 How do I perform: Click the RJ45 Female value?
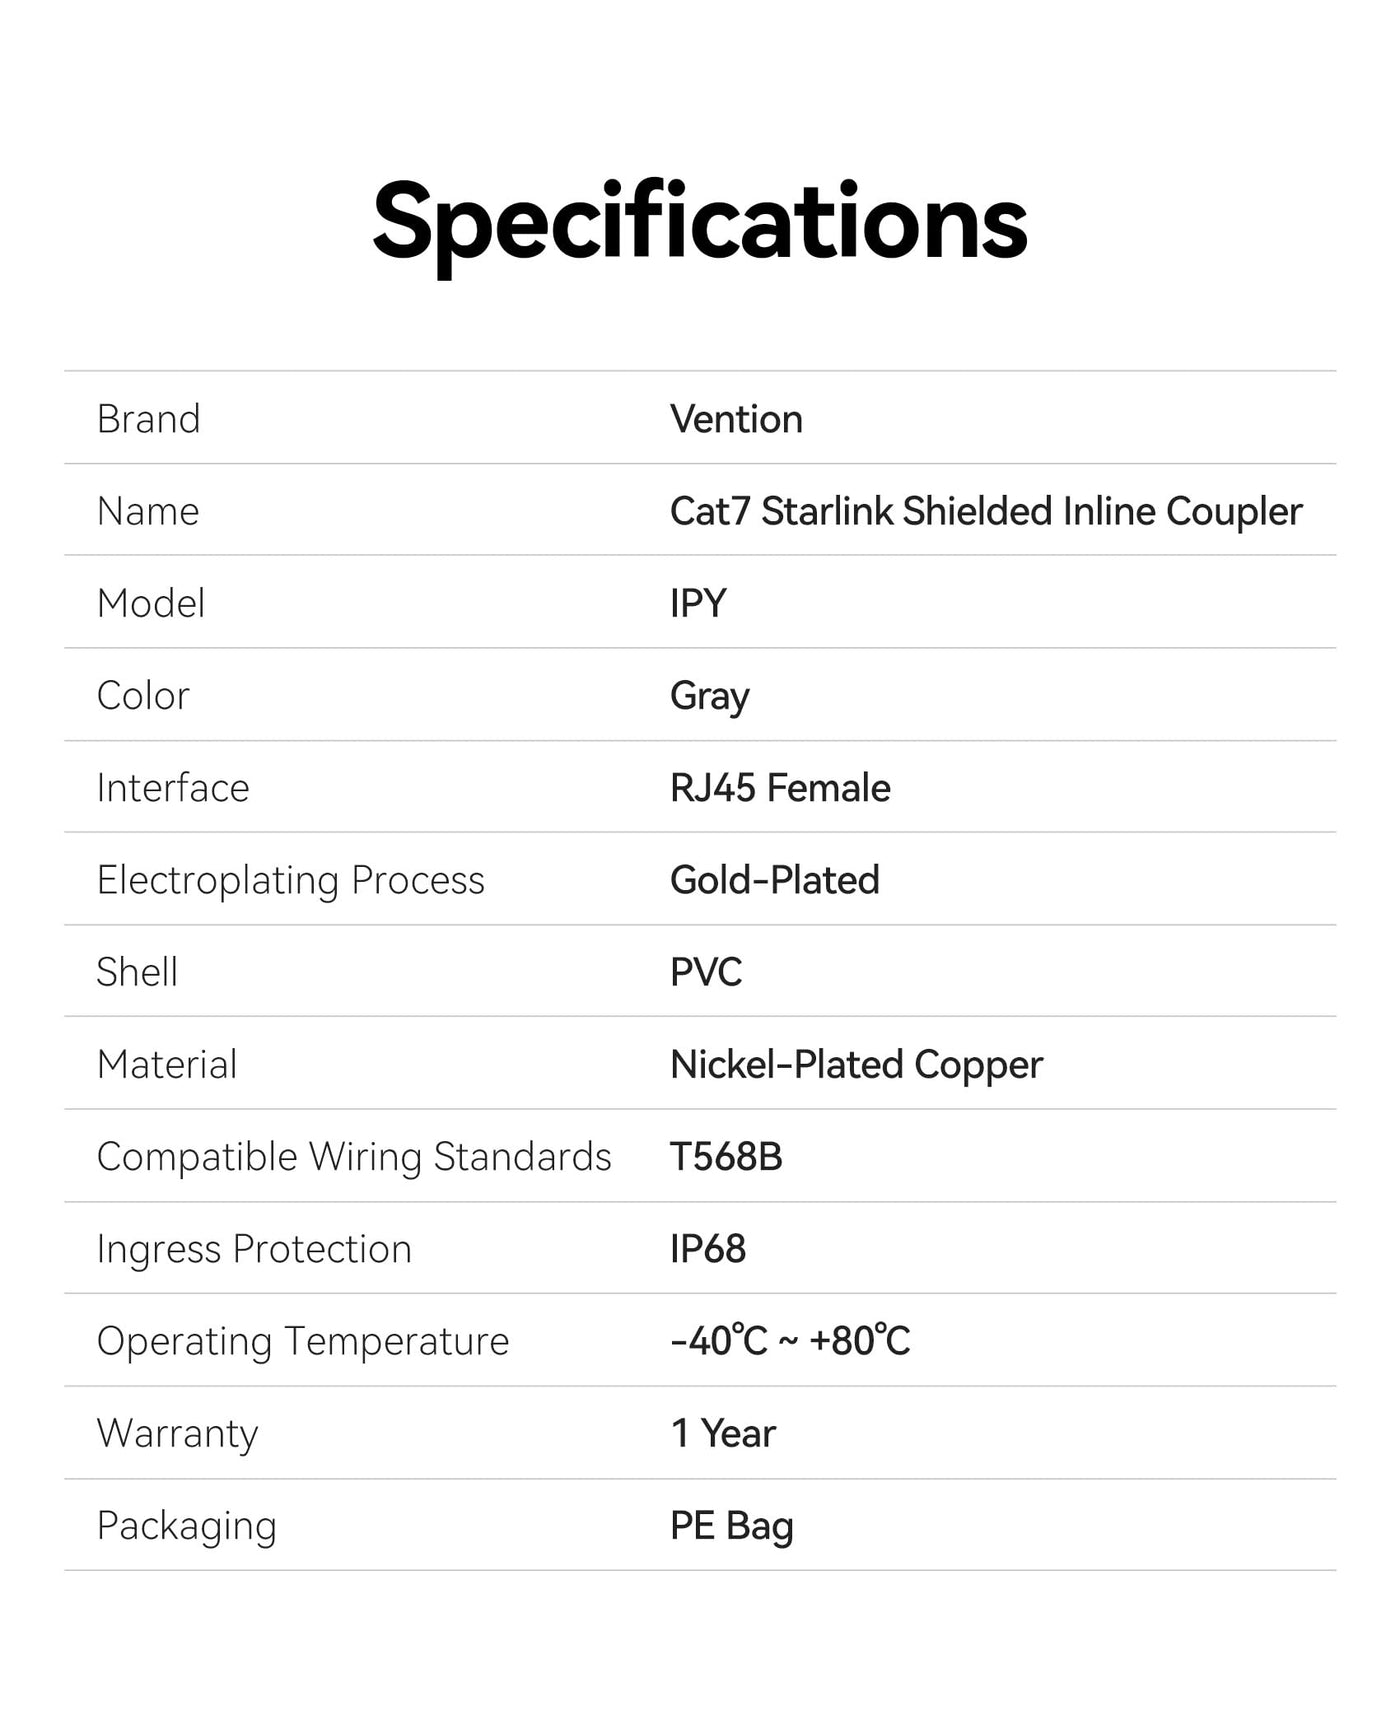(x=780, y=788)
